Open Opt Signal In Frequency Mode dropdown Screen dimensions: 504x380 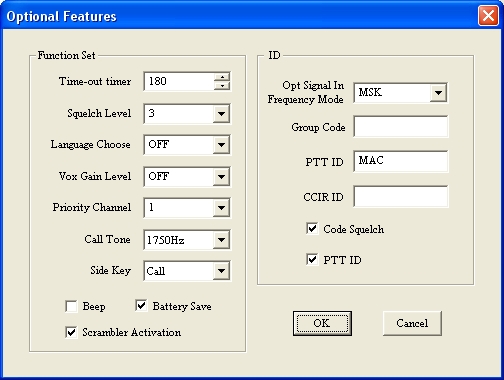pyautogui.click(x=438, y=93)
